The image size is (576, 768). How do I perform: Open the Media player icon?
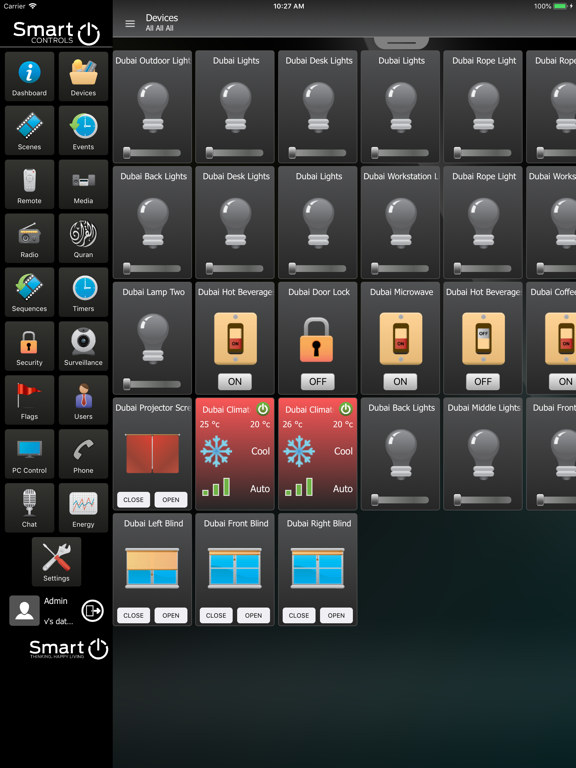pos(83,184)
